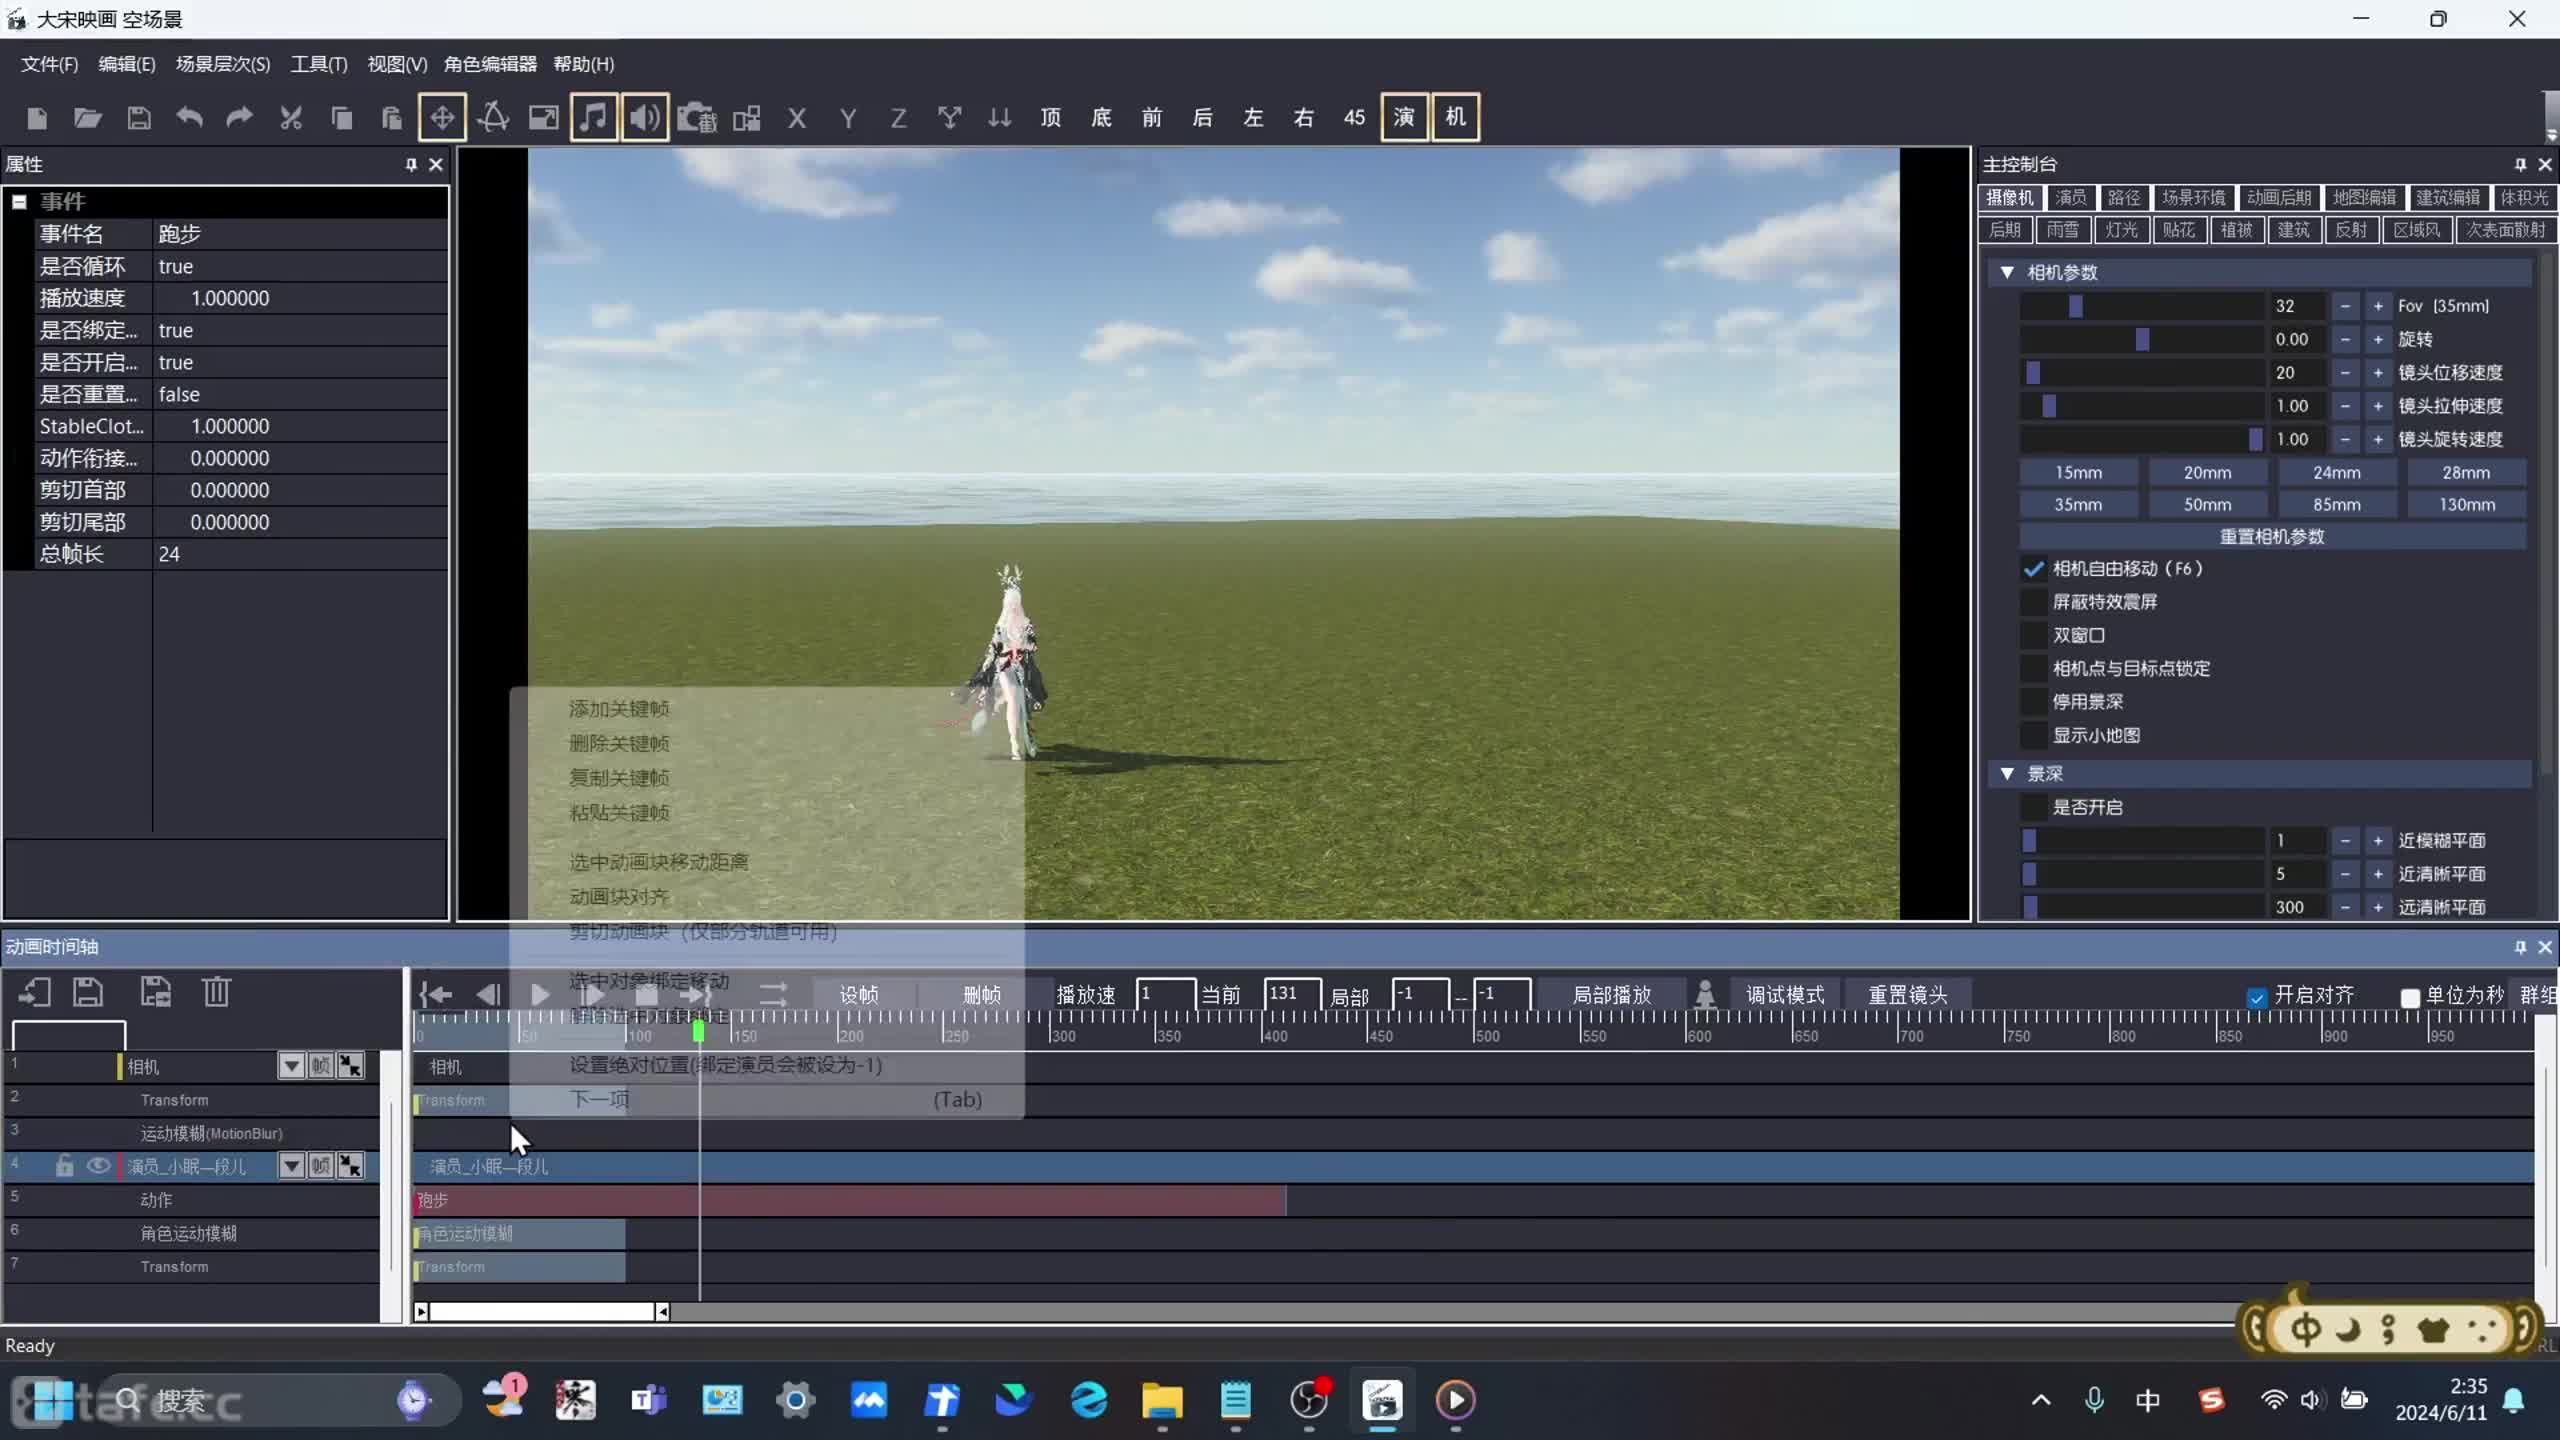2560x1440 pixels.
Task: Click the 50mm focal length preset
Action: pos(2207,505)
